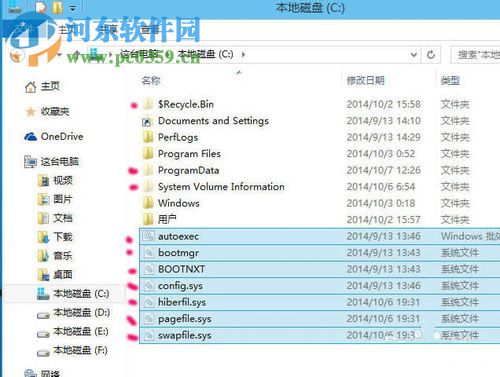Click the 主页 home icon in sidebar

pos(31,87)
